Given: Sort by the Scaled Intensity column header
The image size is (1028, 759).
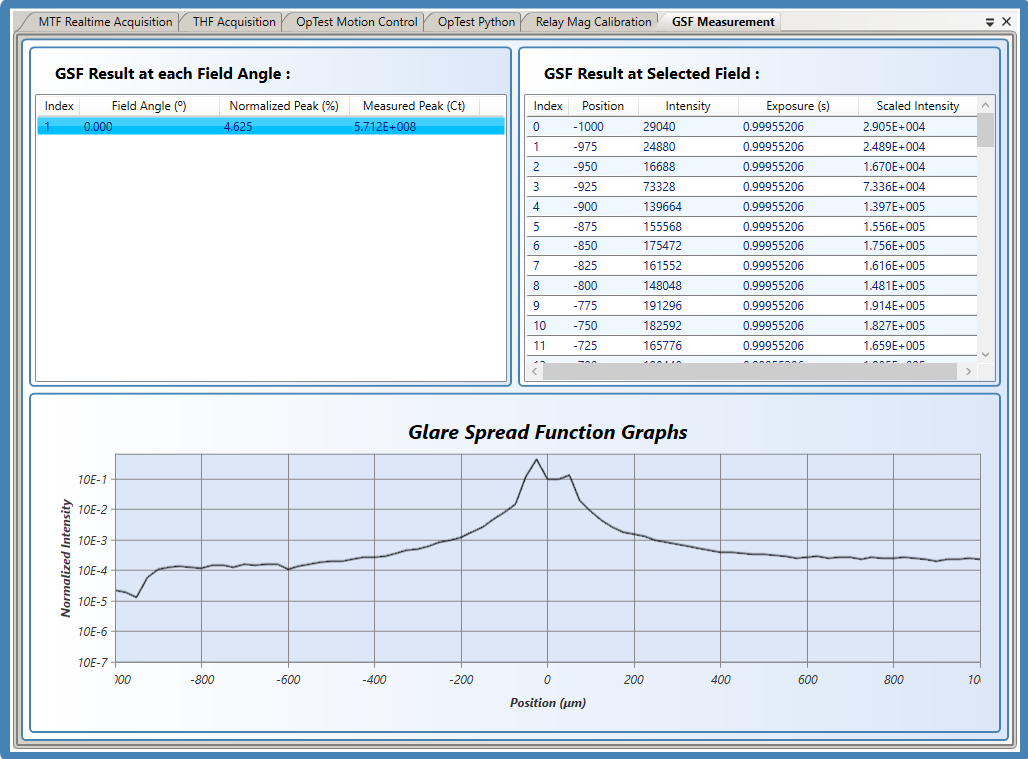Looking at the screenshot, I should click(917, 106).
